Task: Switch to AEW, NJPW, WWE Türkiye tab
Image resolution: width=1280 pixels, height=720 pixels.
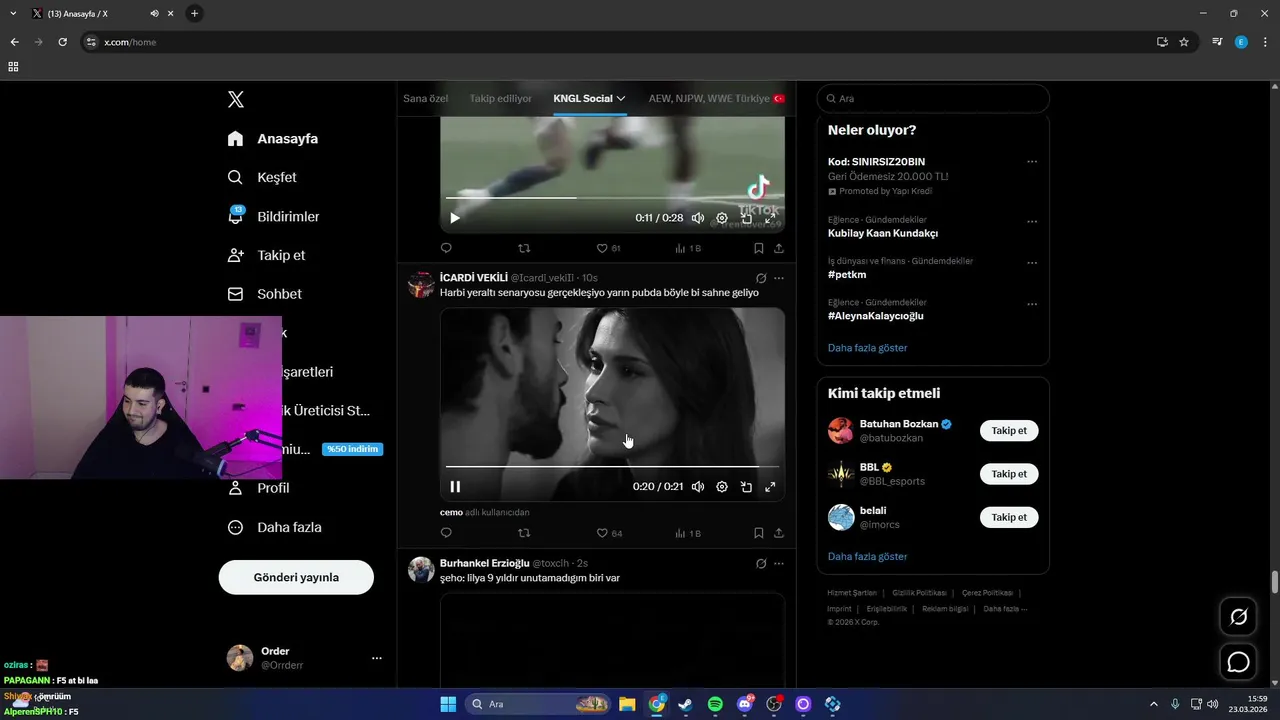Action: click(717, 98)
